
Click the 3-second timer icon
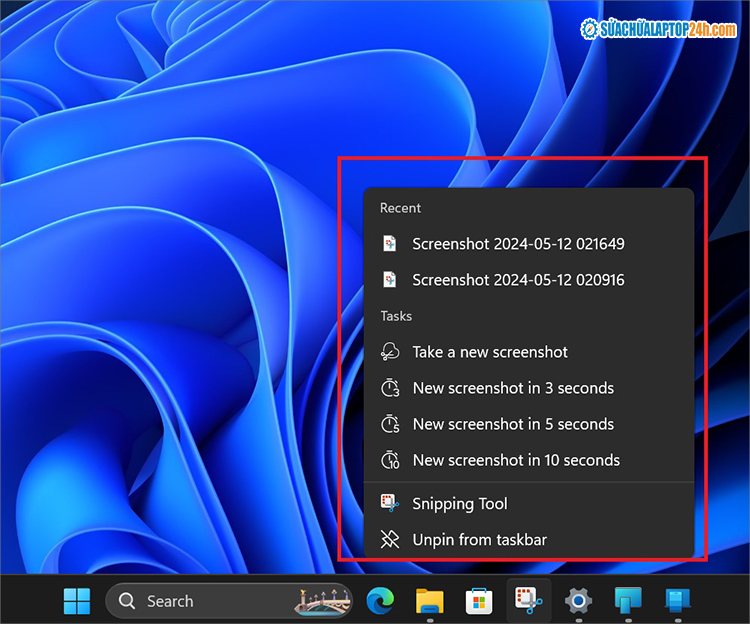coord(390,388)
